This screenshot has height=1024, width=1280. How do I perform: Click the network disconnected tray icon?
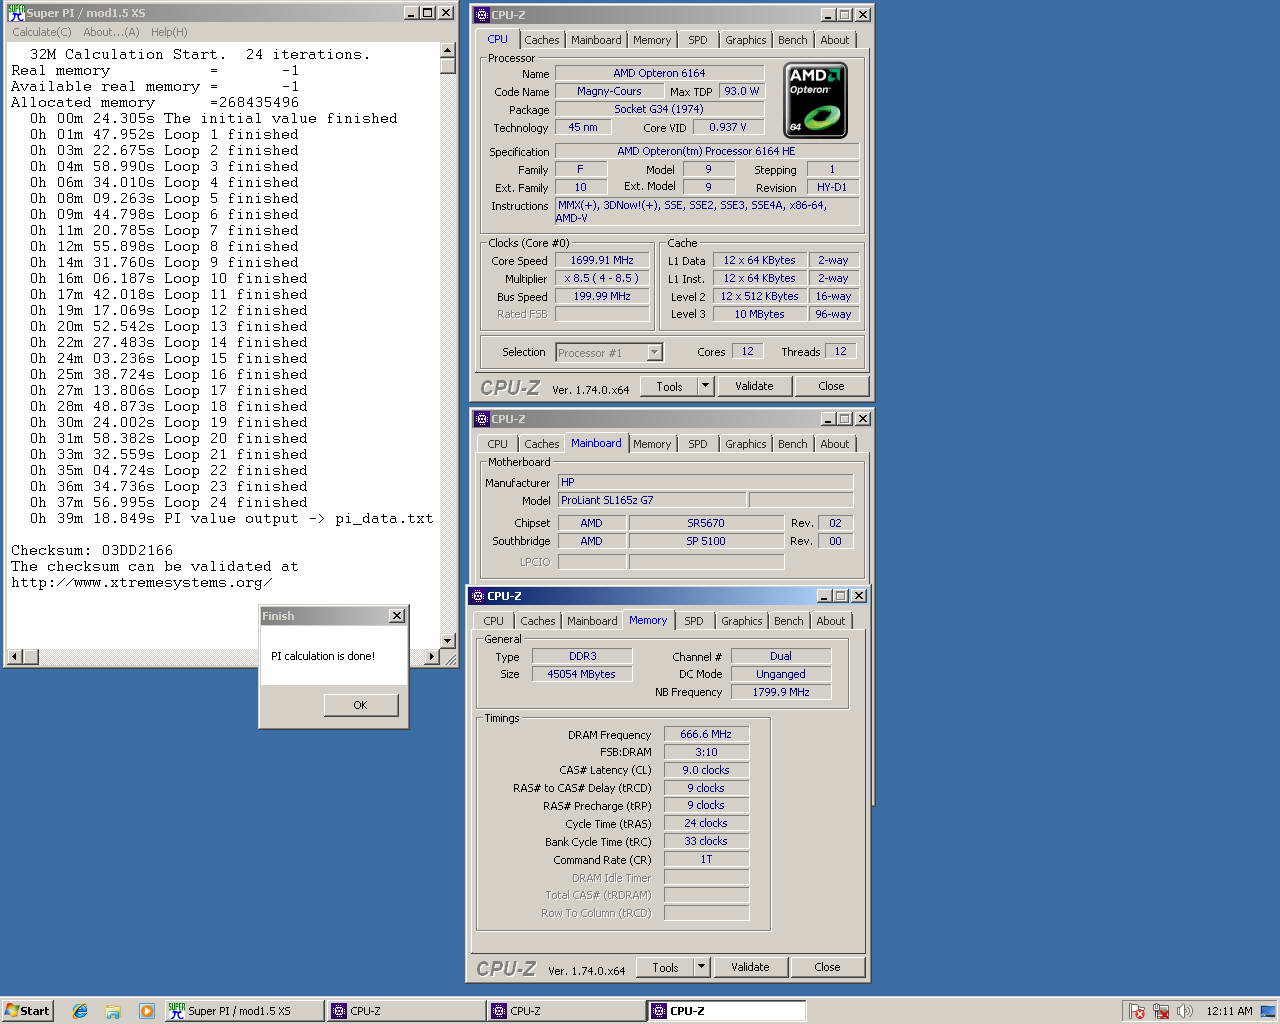pyautogui.click(x=1161, y=1011)
